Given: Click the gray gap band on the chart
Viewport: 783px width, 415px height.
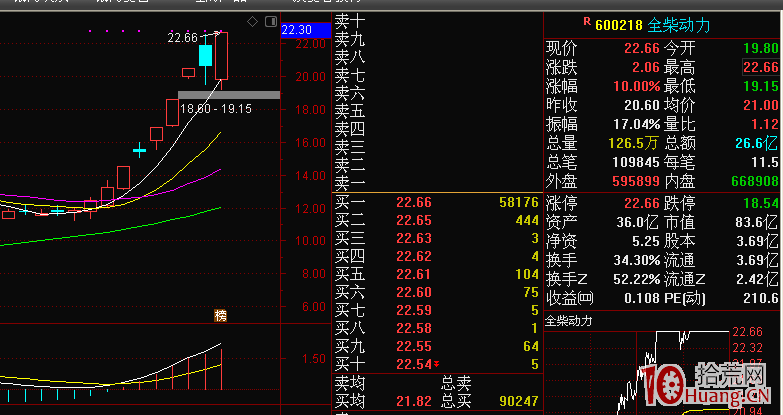Looking at the screenshot, I should click(x=229, y=95).
